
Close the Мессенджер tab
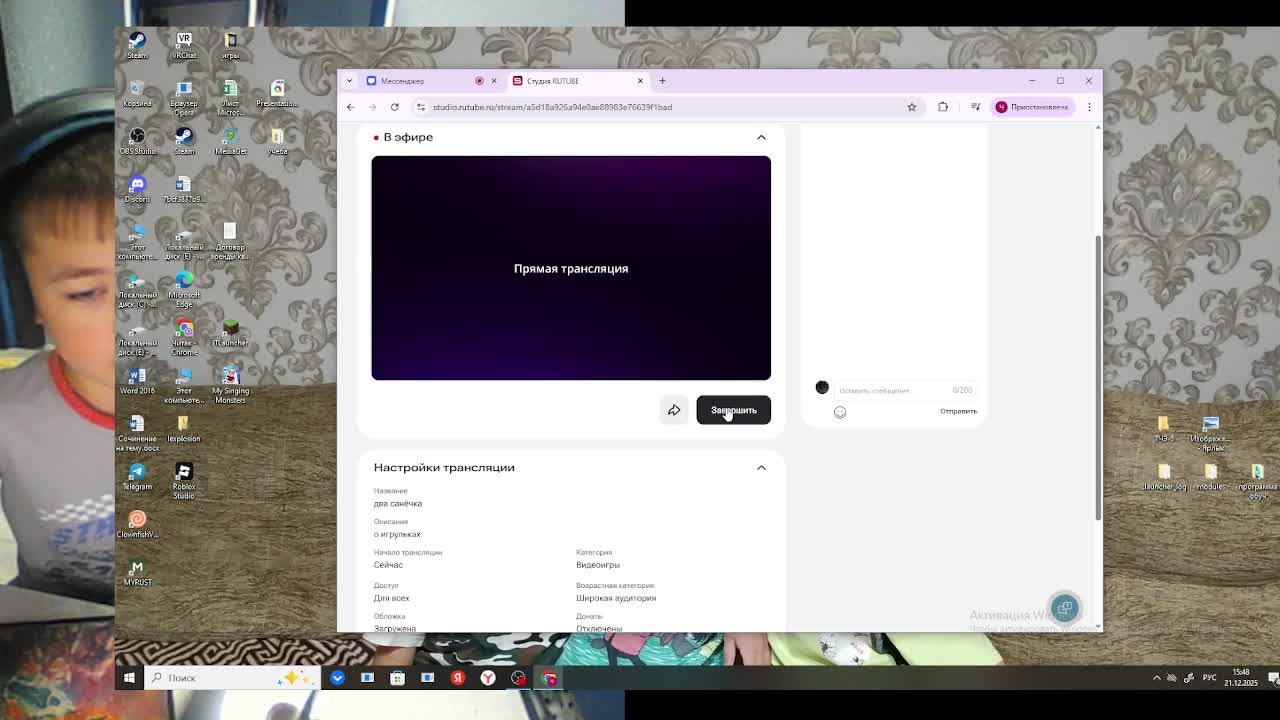(x=493, y=81)
